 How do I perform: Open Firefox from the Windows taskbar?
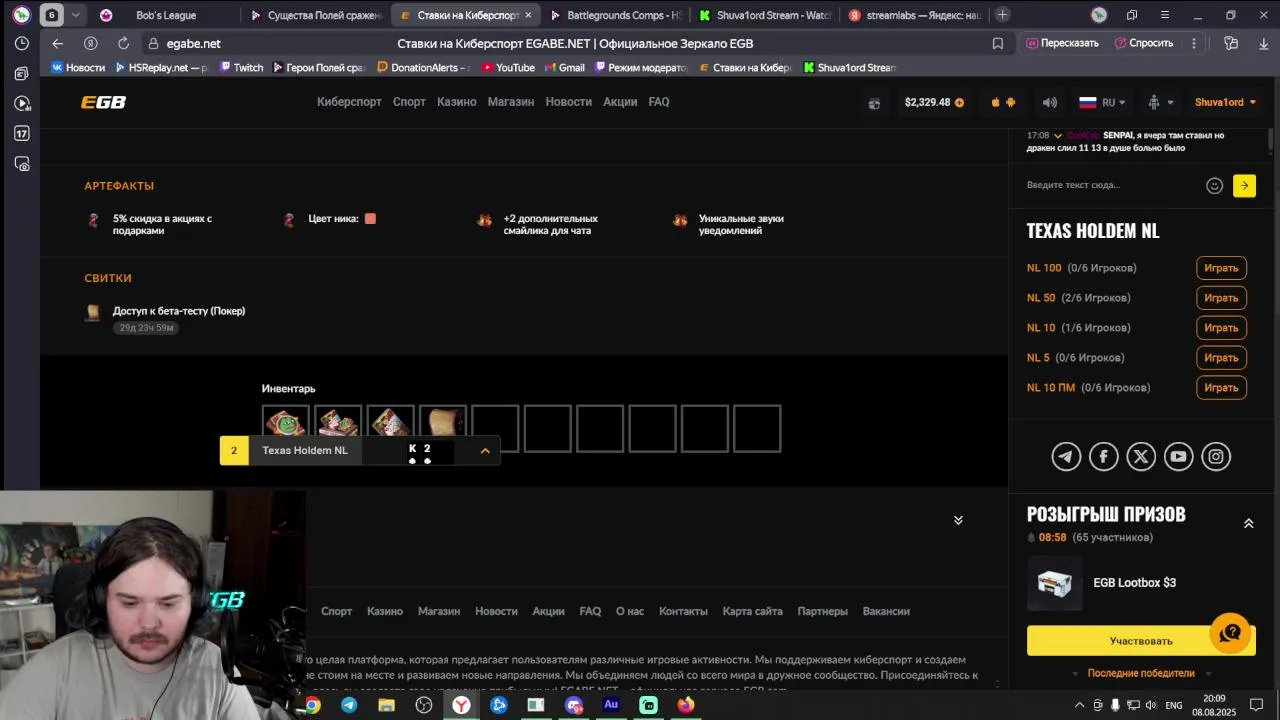click(x=686, y=705)
